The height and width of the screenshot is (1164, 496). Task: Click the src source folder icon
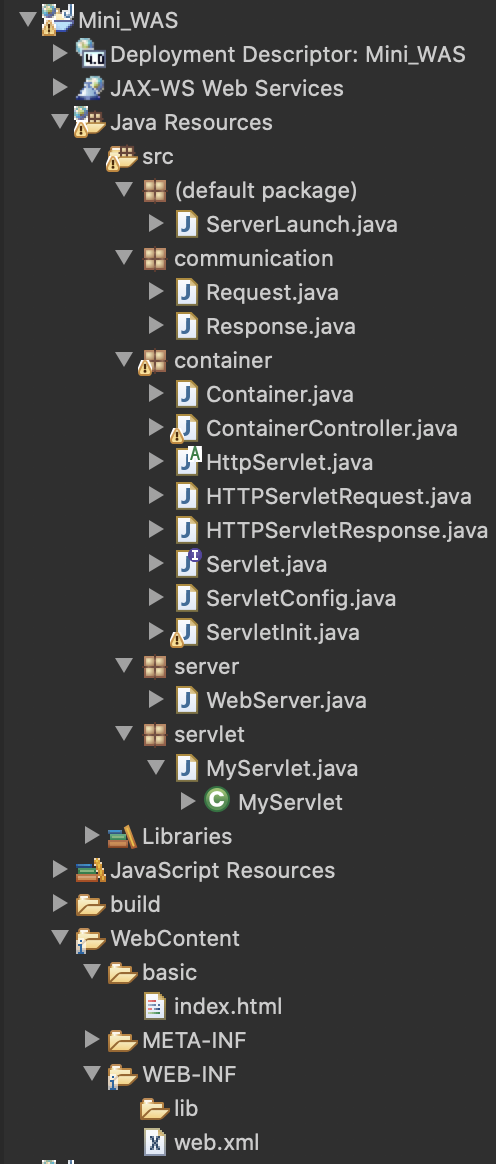pos(122,156)
